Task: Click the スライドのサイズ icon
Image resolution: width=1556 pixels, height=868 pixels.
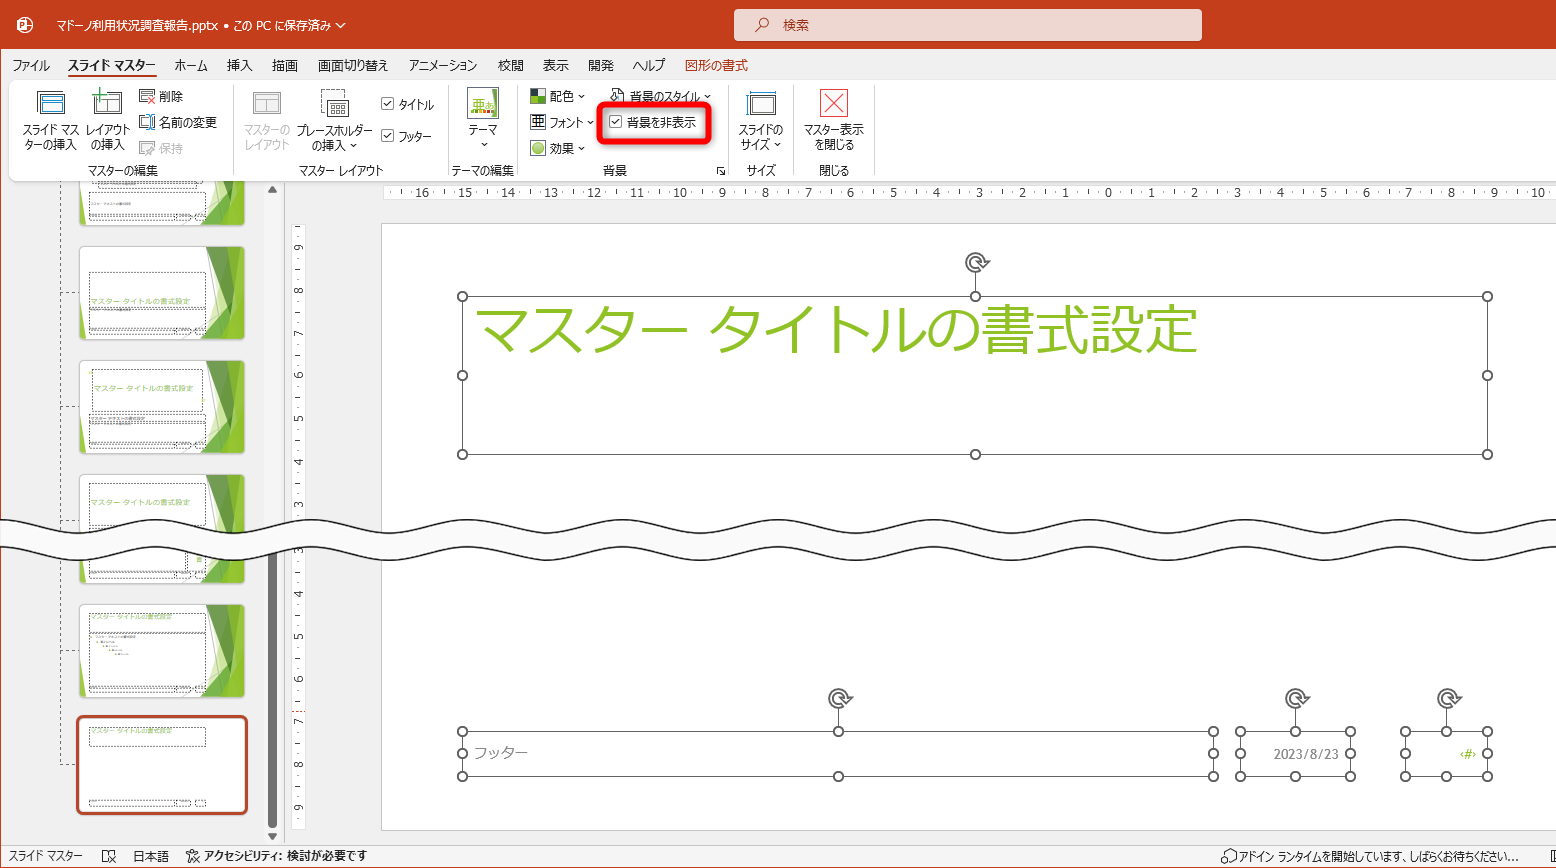Action: [760, 120]
